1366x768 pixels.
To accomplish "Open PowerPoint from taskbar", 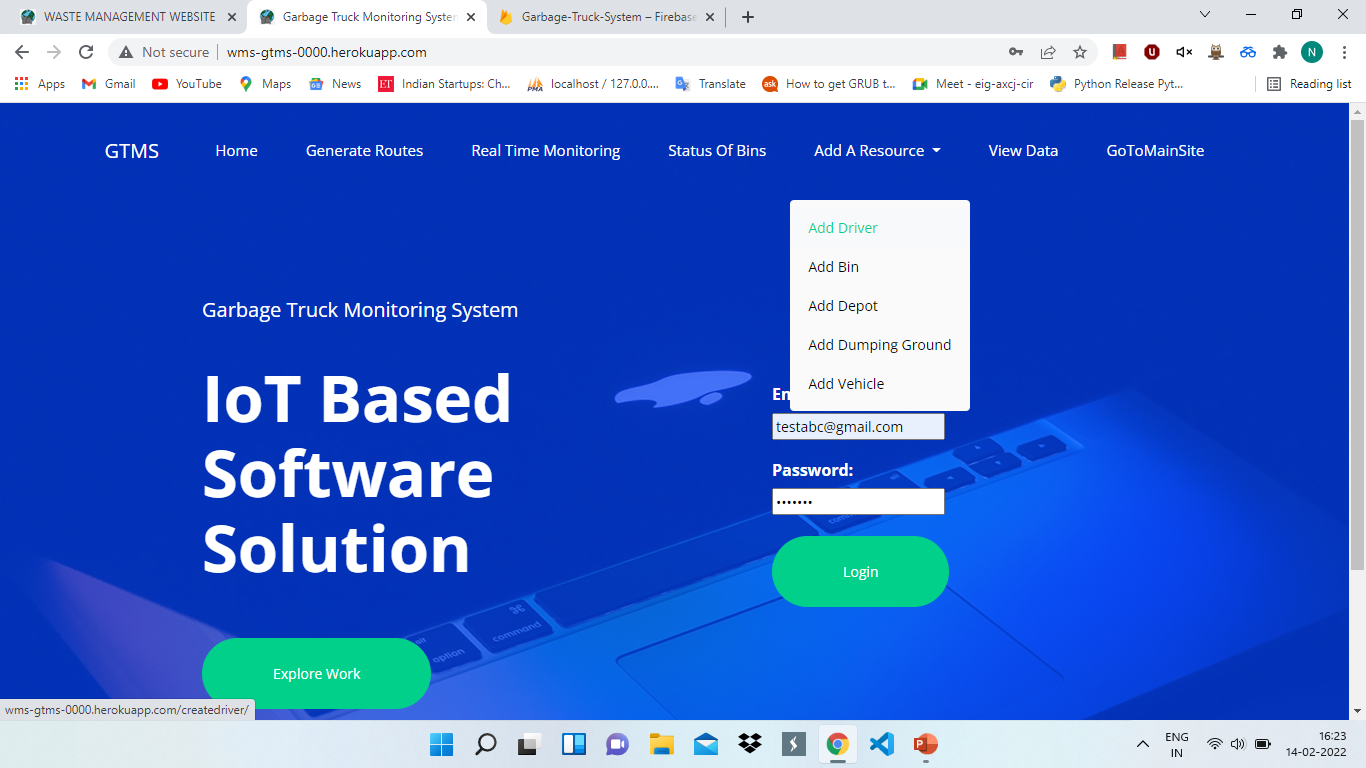I will (x=925, y=744).
